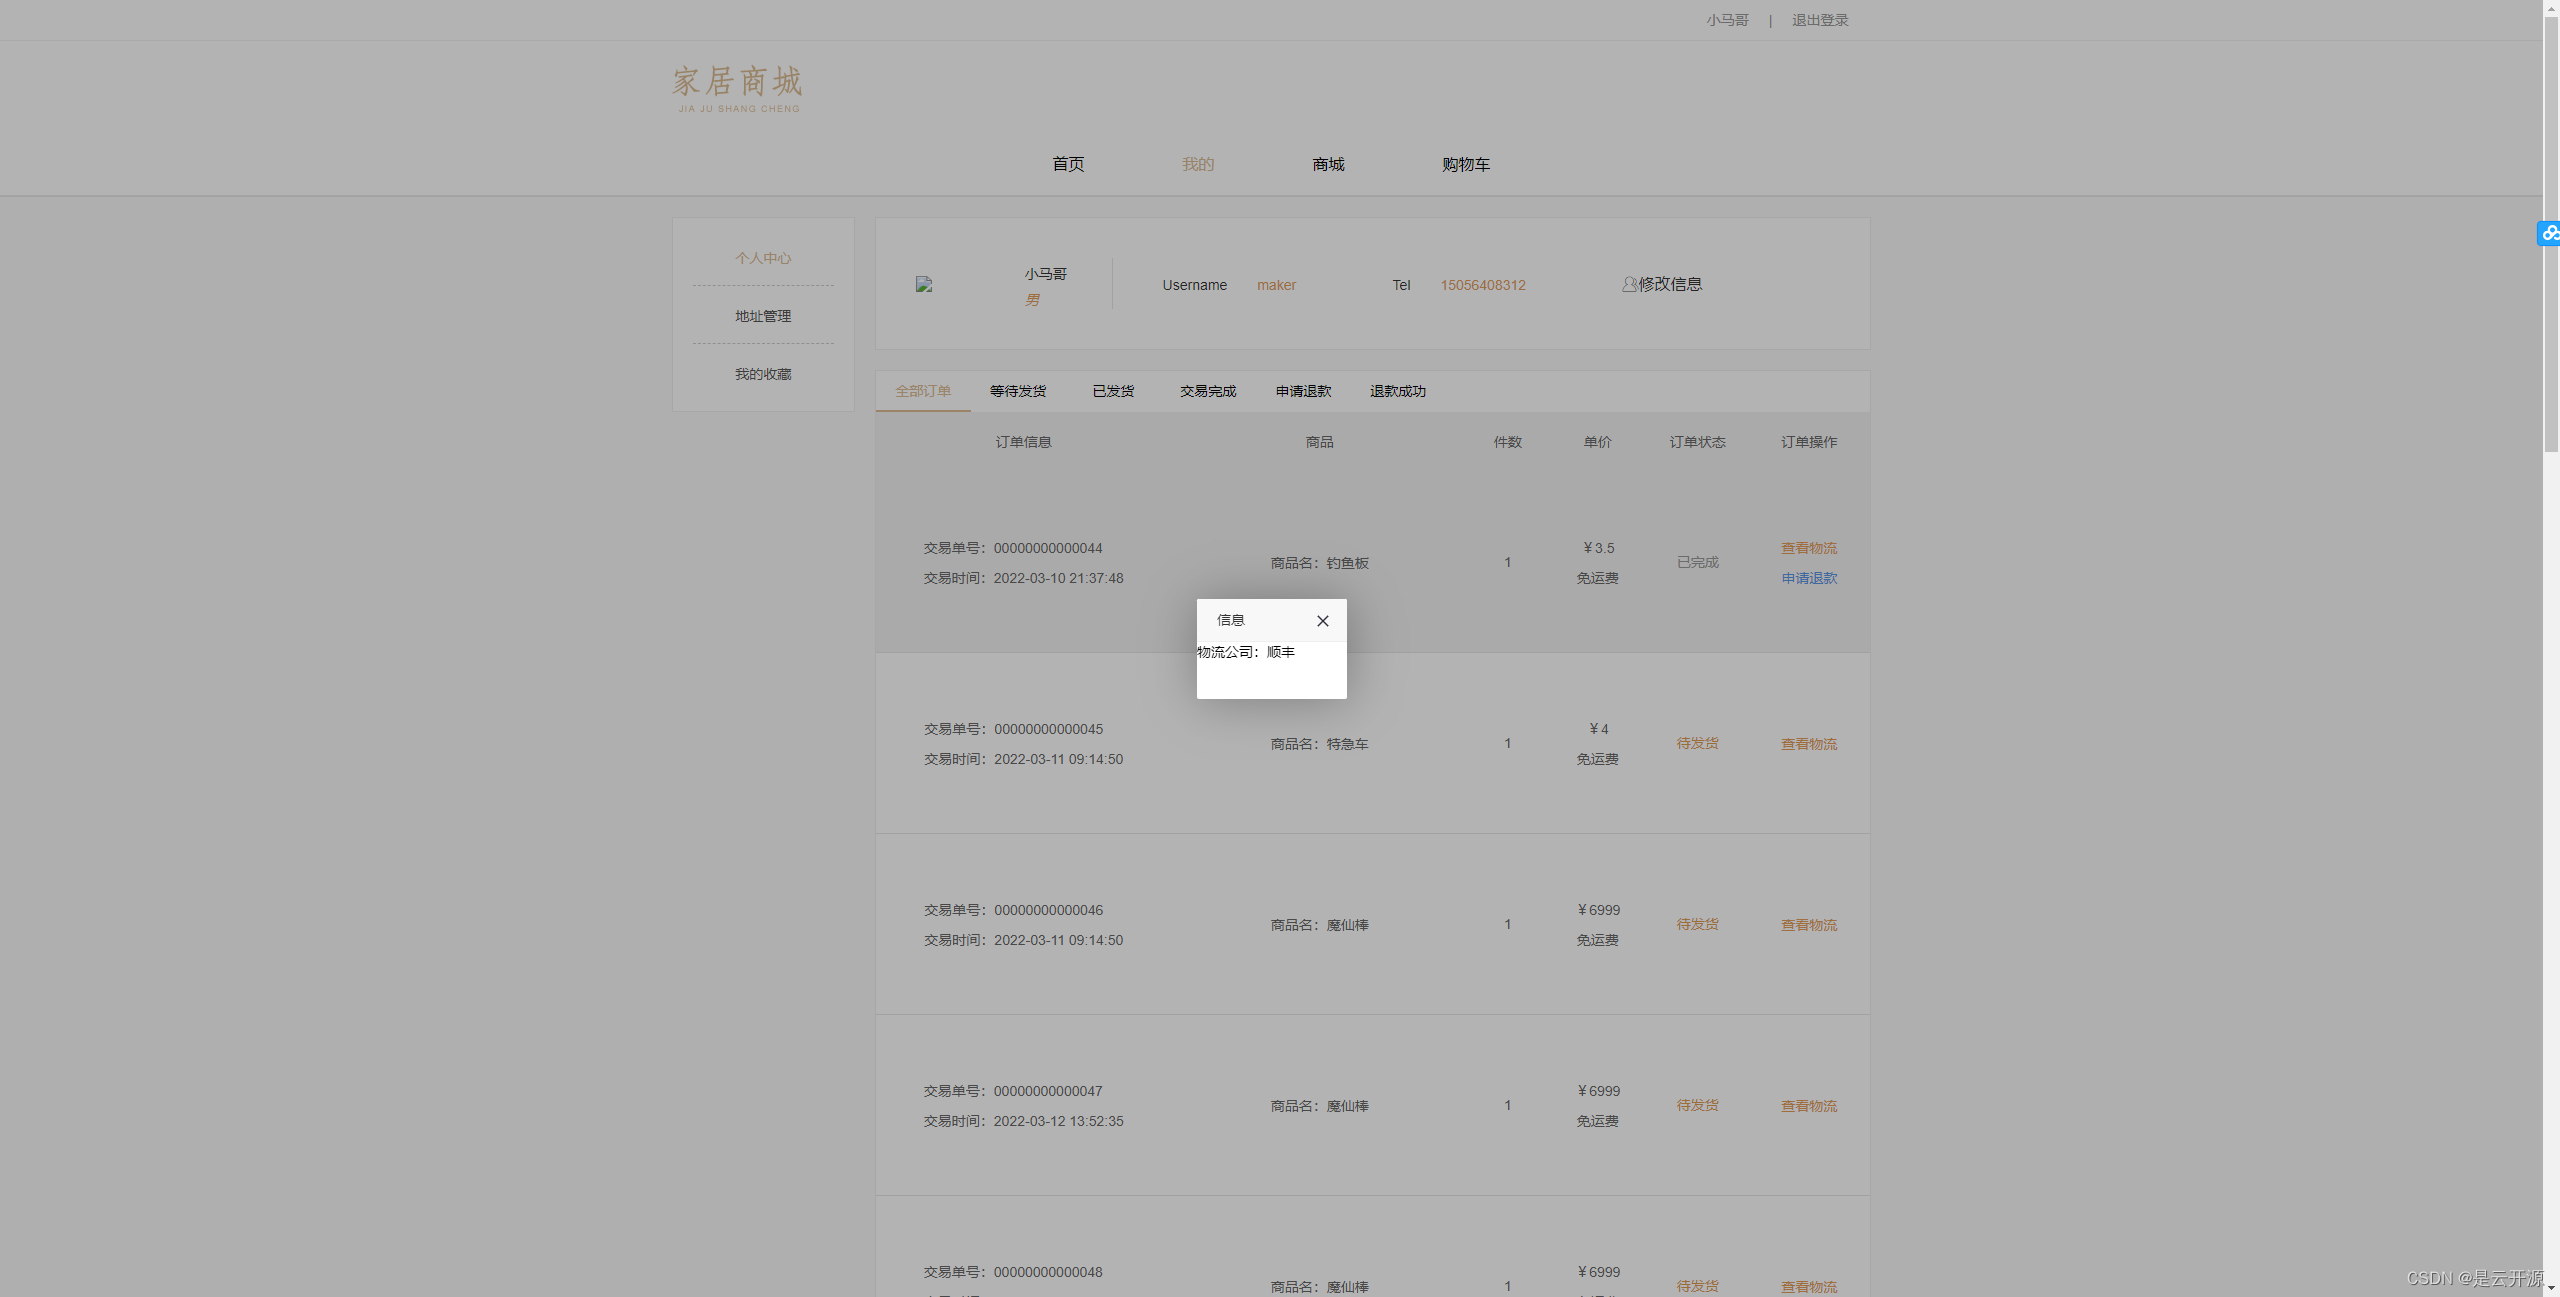Click 查看物流 for order 00000000000045

click(x=1808, y=743)
